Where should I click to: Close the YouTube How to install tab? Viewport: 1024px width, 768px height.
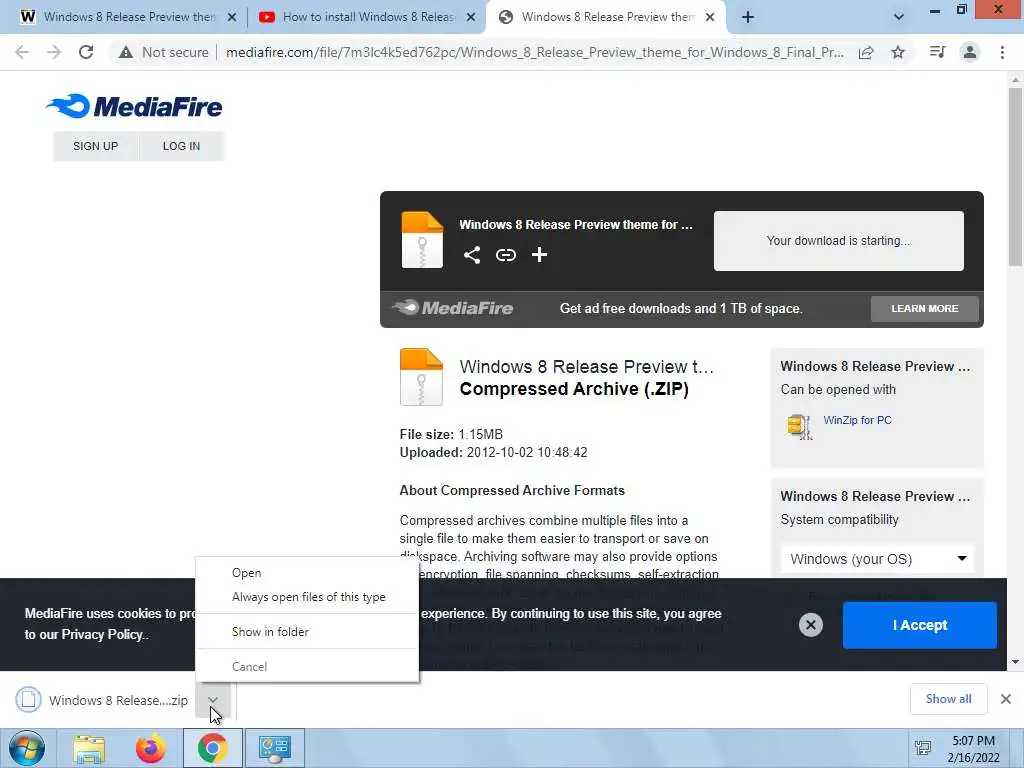pyautogui.click(x=471, y=17)
